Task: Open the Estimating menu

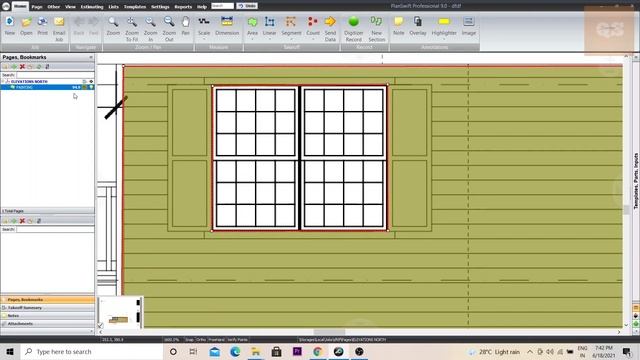Action: point(92,7)
